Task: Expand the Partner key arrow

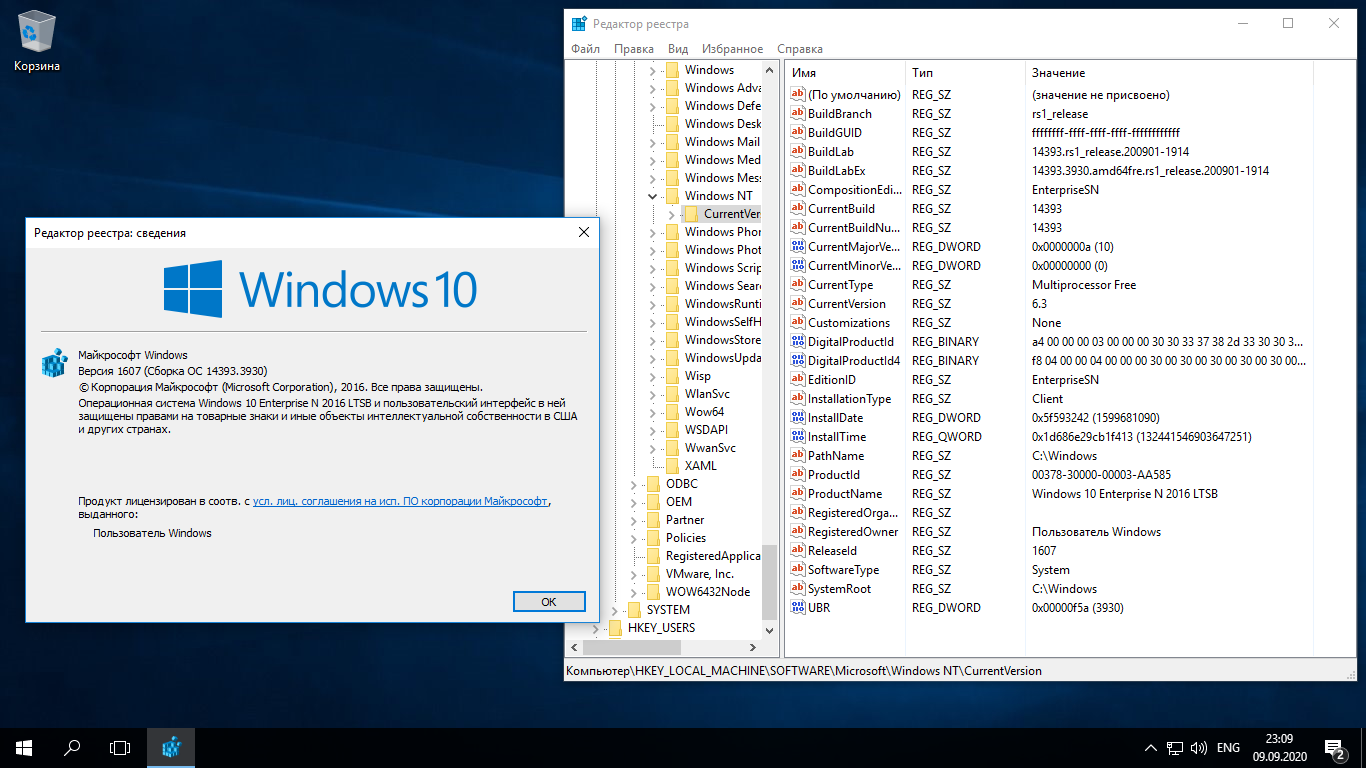Action: (x=633, y=519)
